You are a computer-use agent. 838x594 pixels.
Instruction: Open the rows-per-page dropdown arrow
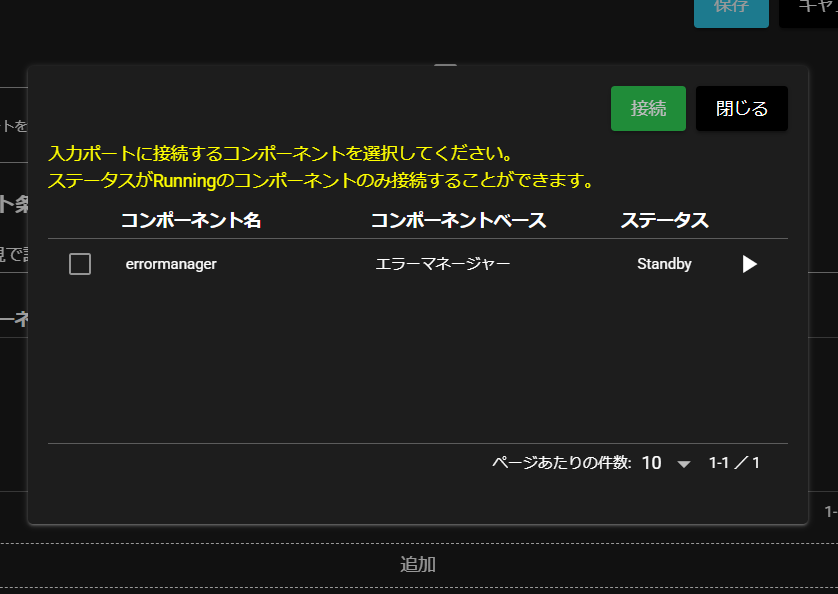pos(684,464)
